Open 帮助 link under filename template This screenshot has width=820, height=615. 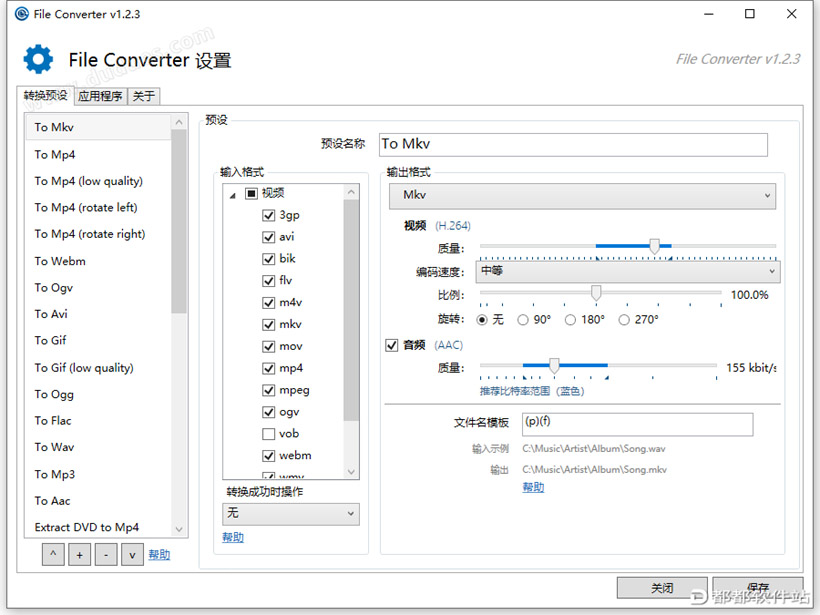[533, 487]
